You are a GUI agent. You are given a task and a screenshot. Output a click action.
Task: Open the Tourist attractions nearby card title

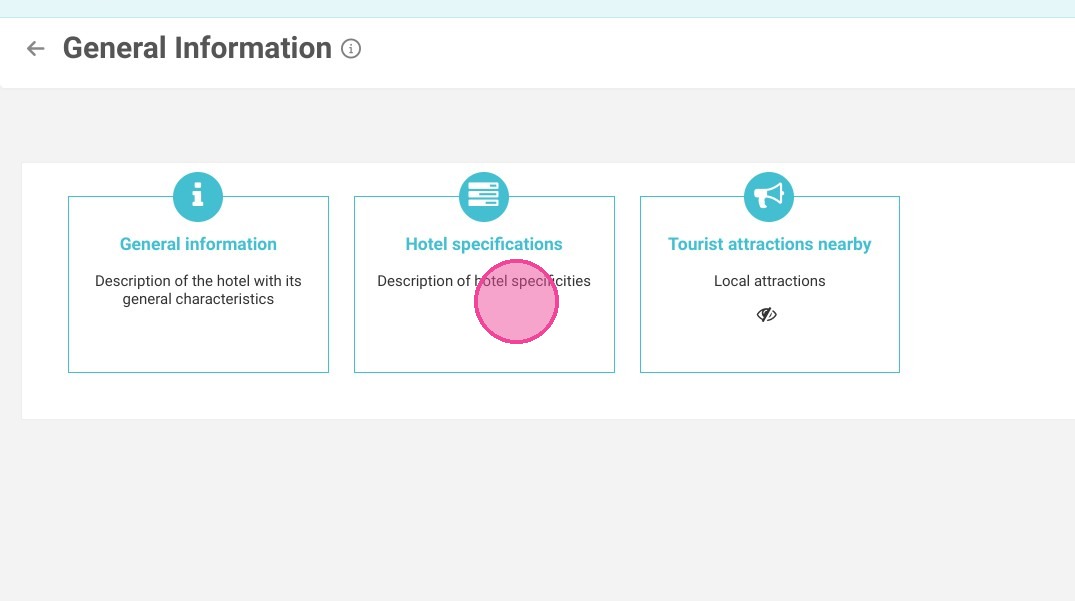click(x=769, y=244)
